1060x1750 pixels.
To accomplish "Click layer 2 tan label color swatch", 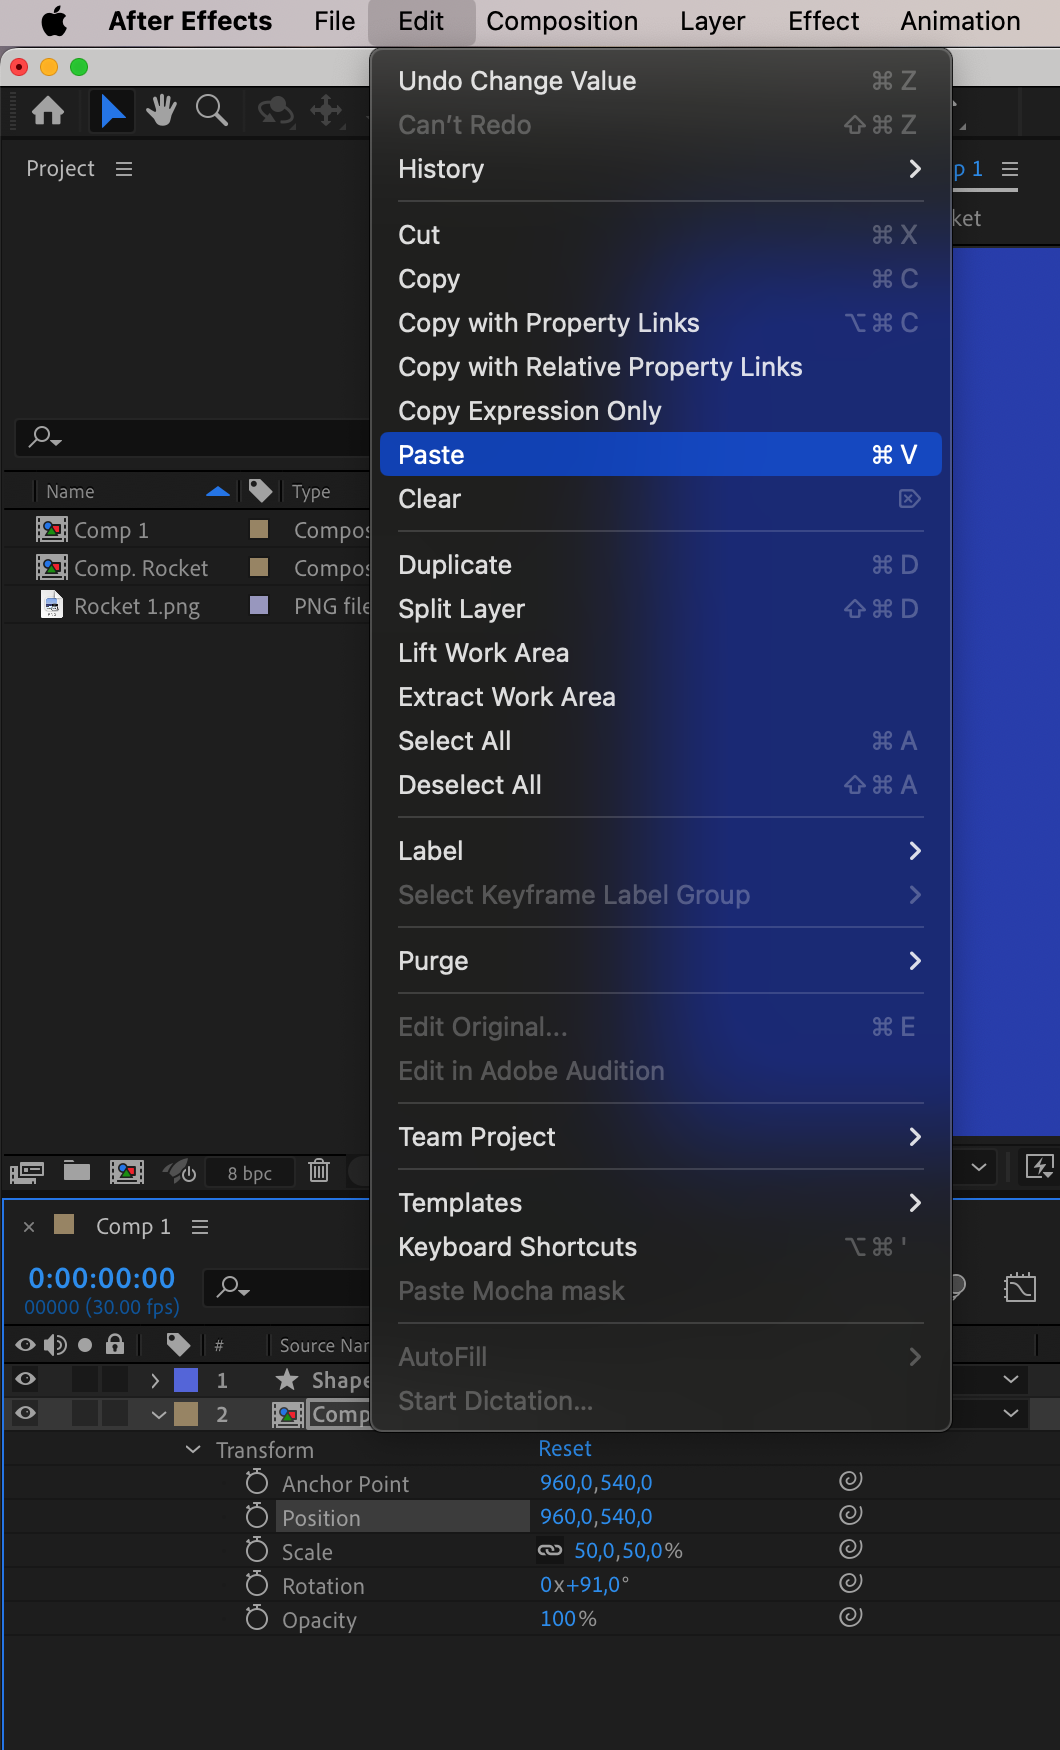I will (186, 1414).
